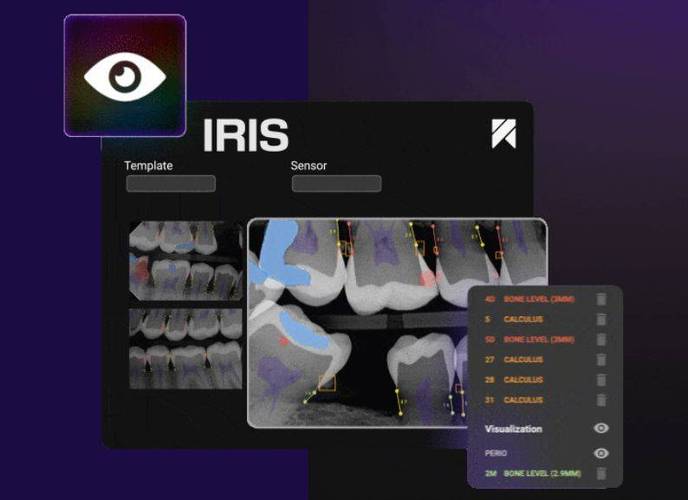Image resolution: width=688 pixels, height=500 pixels.
Task: Open the Template dropdown field
Action: pos(170,184)
